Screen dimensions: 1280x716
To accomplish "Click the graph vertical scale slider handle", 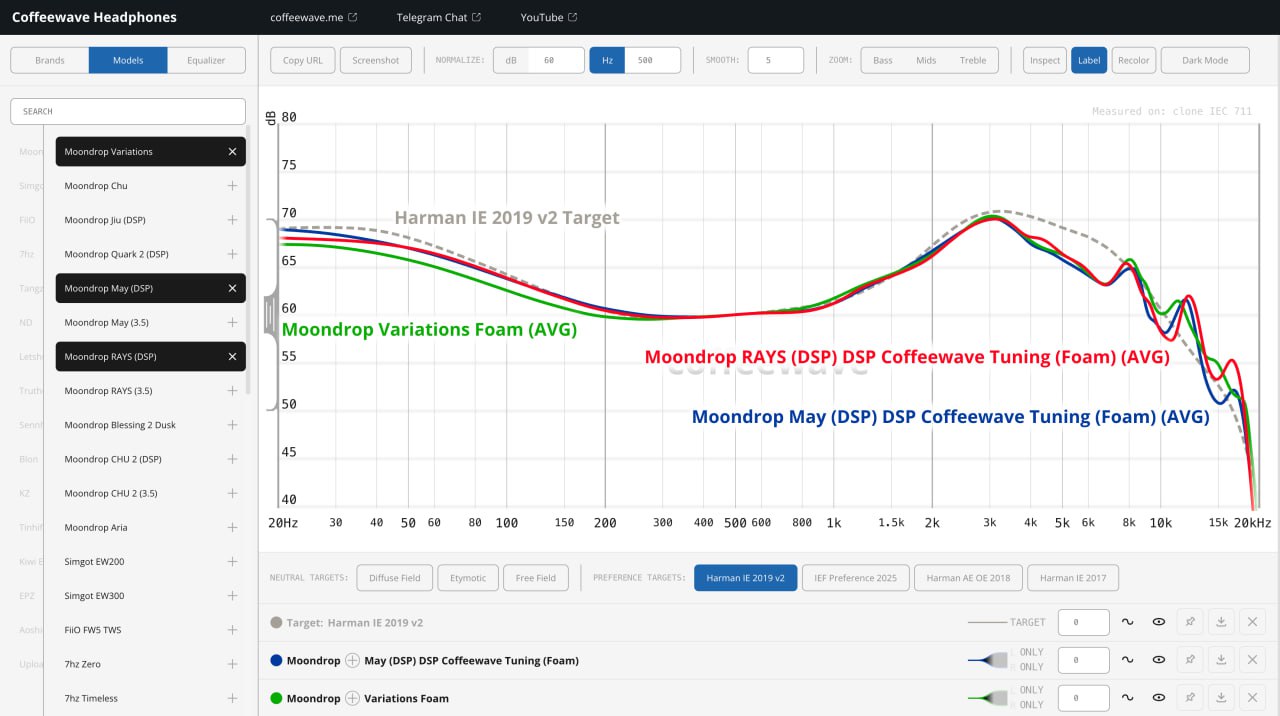I will pos(269,314).
